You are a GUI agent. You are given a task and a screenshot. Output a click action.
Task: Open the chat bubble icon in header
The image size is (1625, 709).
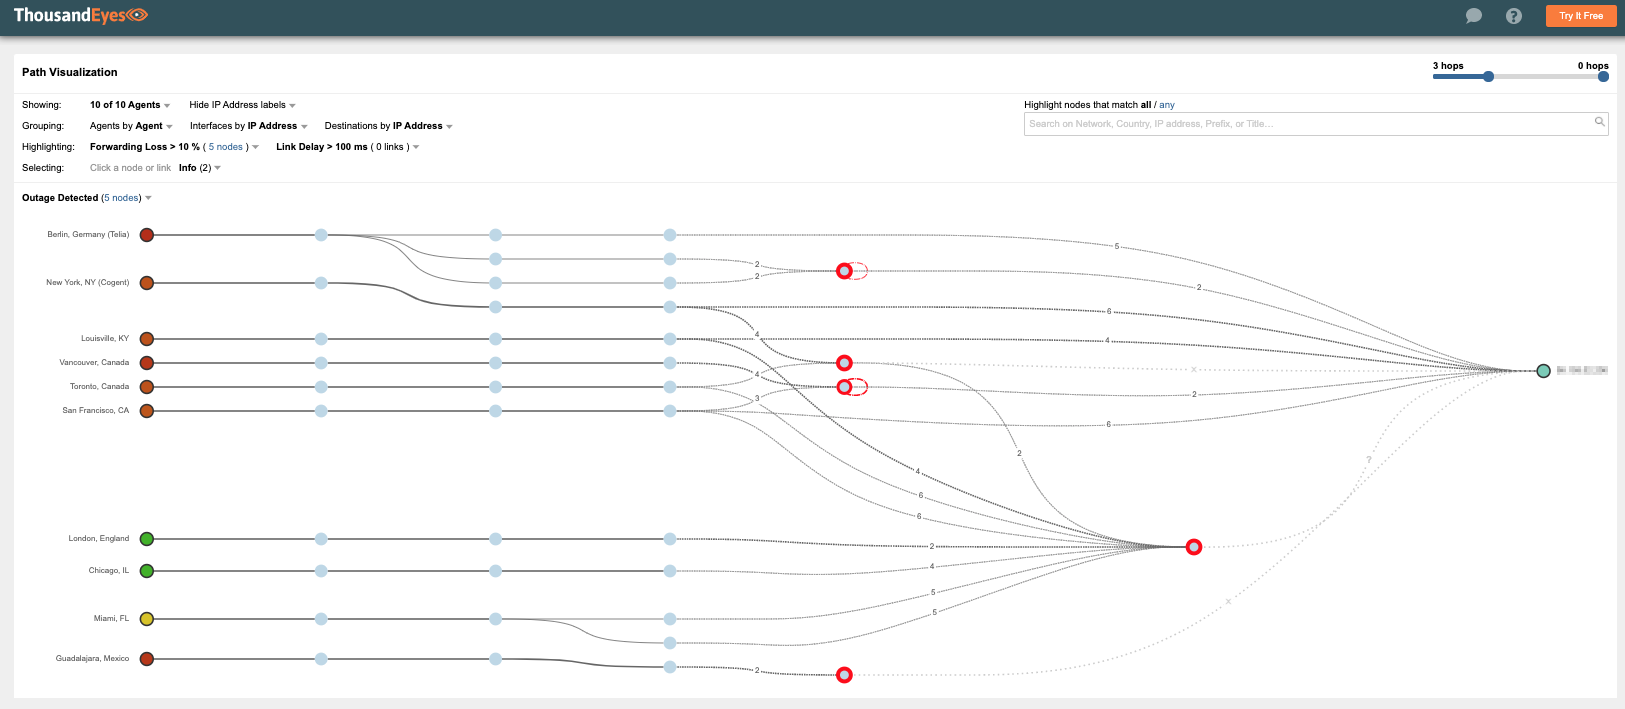point(1473,16)
